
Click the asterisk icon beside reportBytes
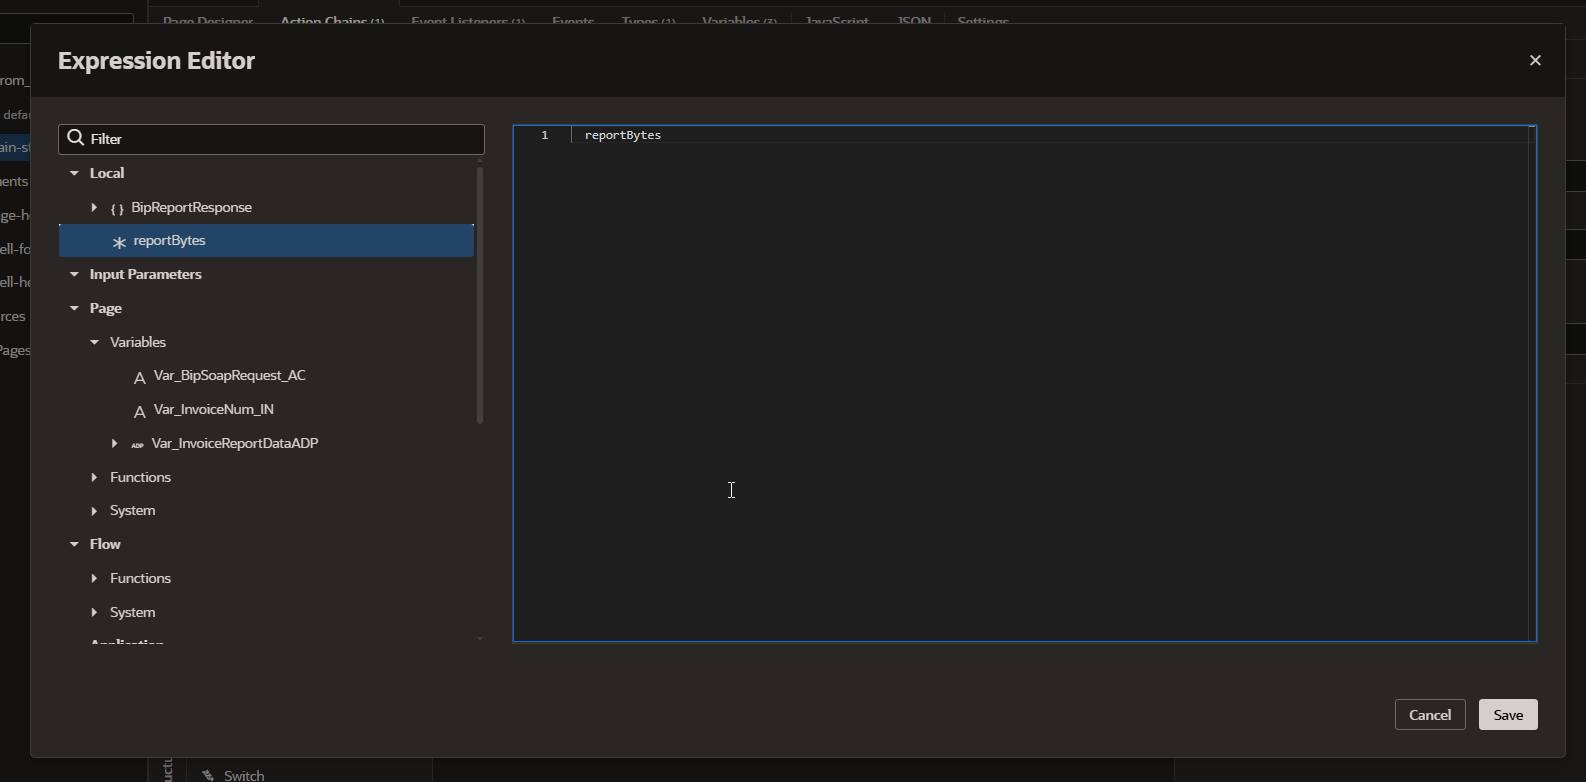[x=119, y=242]
